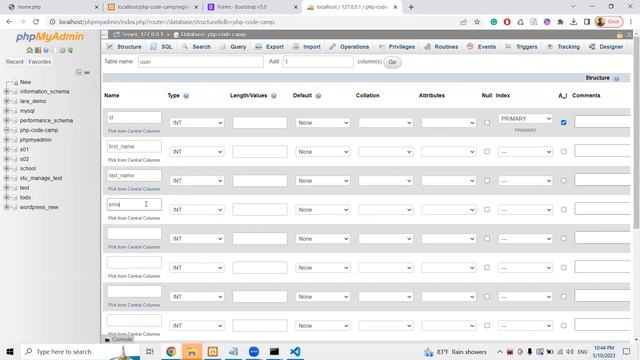Expand the php-code-camp database tree

point(7,130)
